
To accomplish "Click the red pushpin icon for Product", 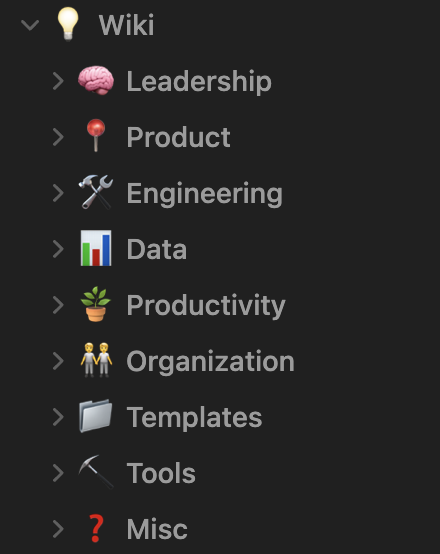I will (96, 135).
